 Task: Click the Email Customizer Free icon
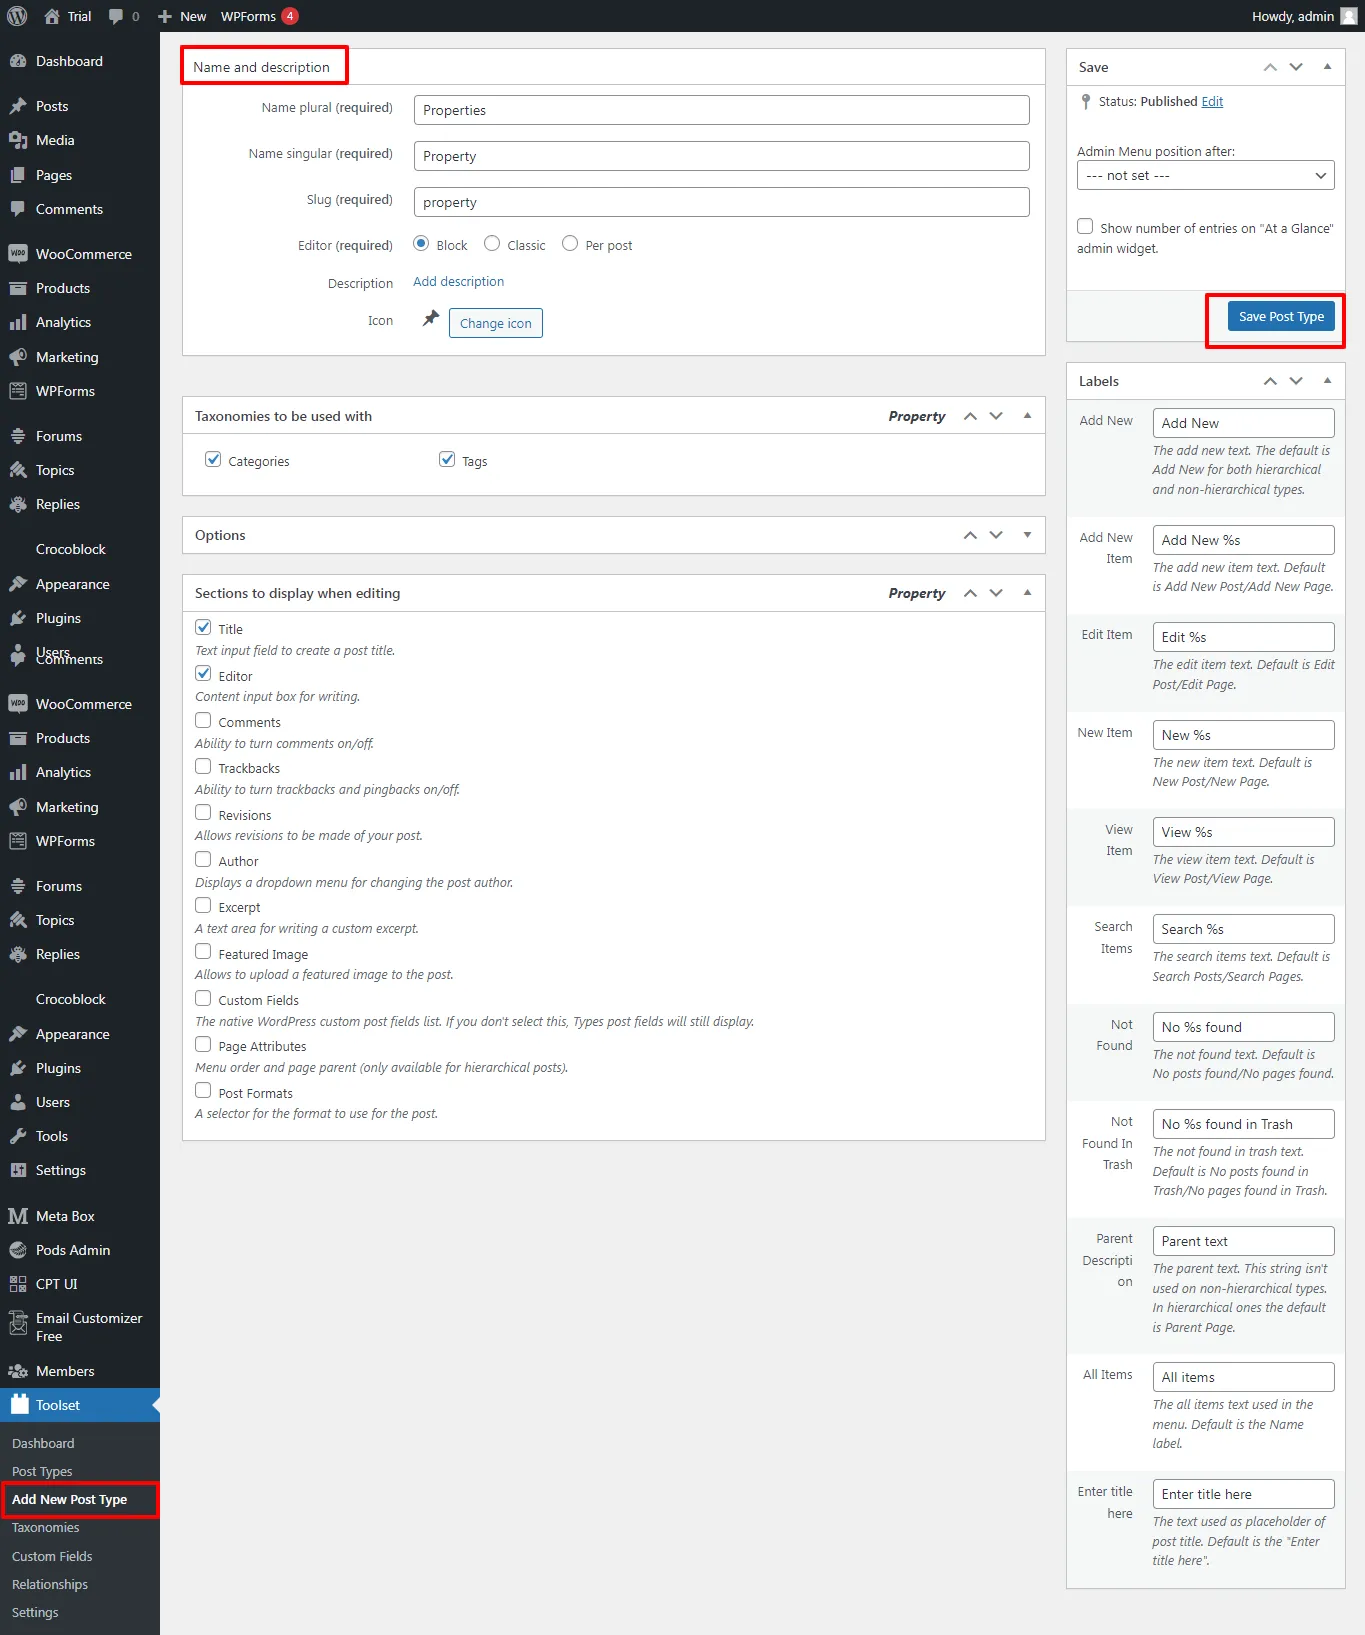18,1325
